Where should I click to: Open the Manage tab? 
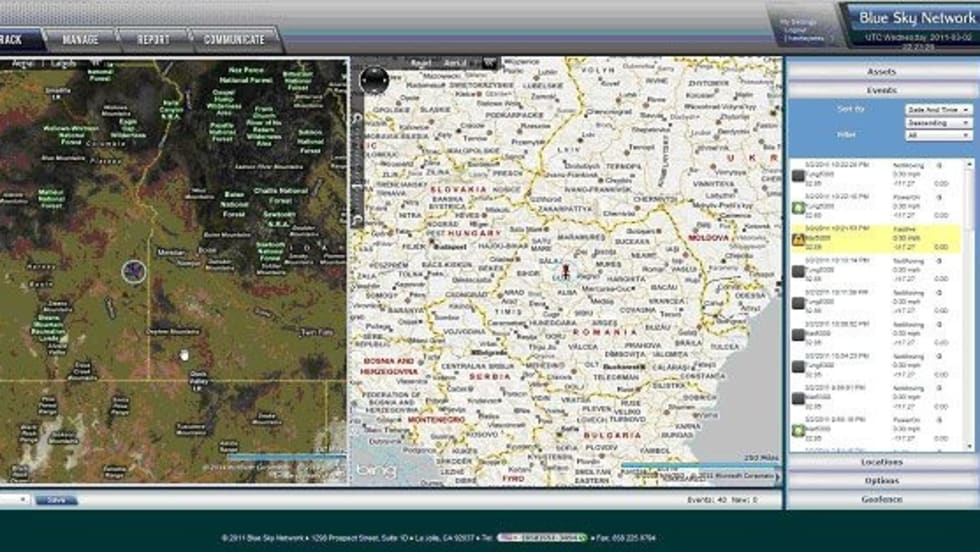point(80,40)
